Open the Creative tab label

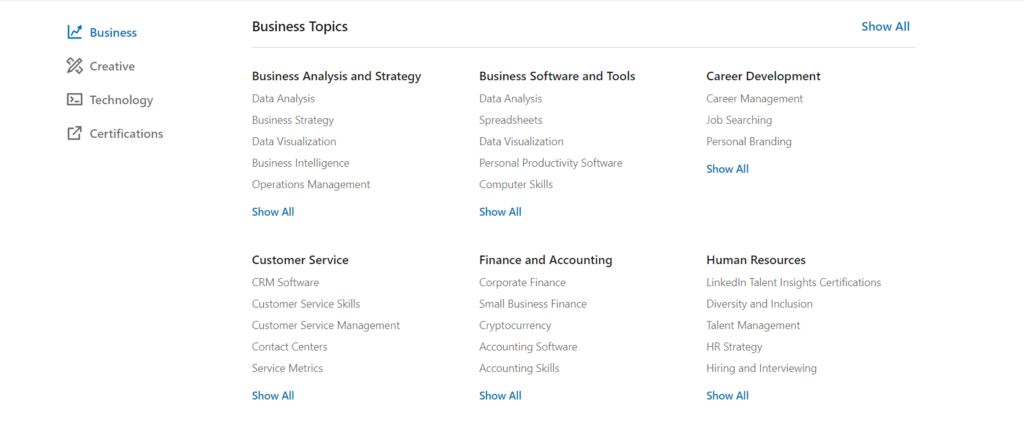coord(112,66)
